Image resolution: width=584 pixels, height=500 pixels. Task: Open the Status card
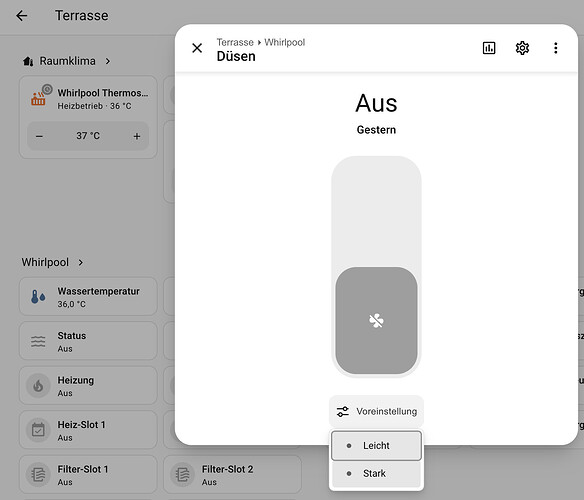tap(88, 341)
